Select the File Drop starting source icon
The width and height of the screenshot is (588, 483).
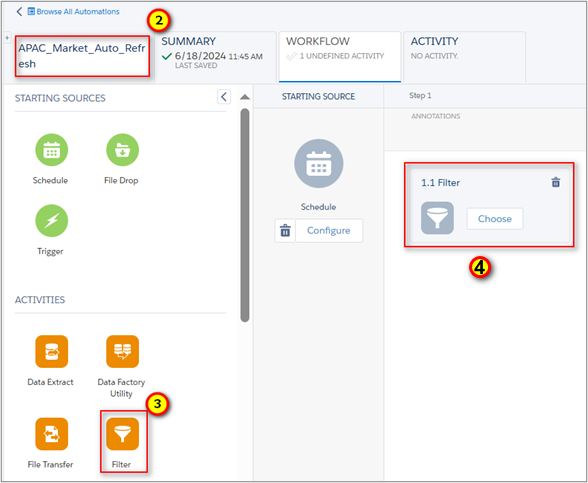click(123, 150)
